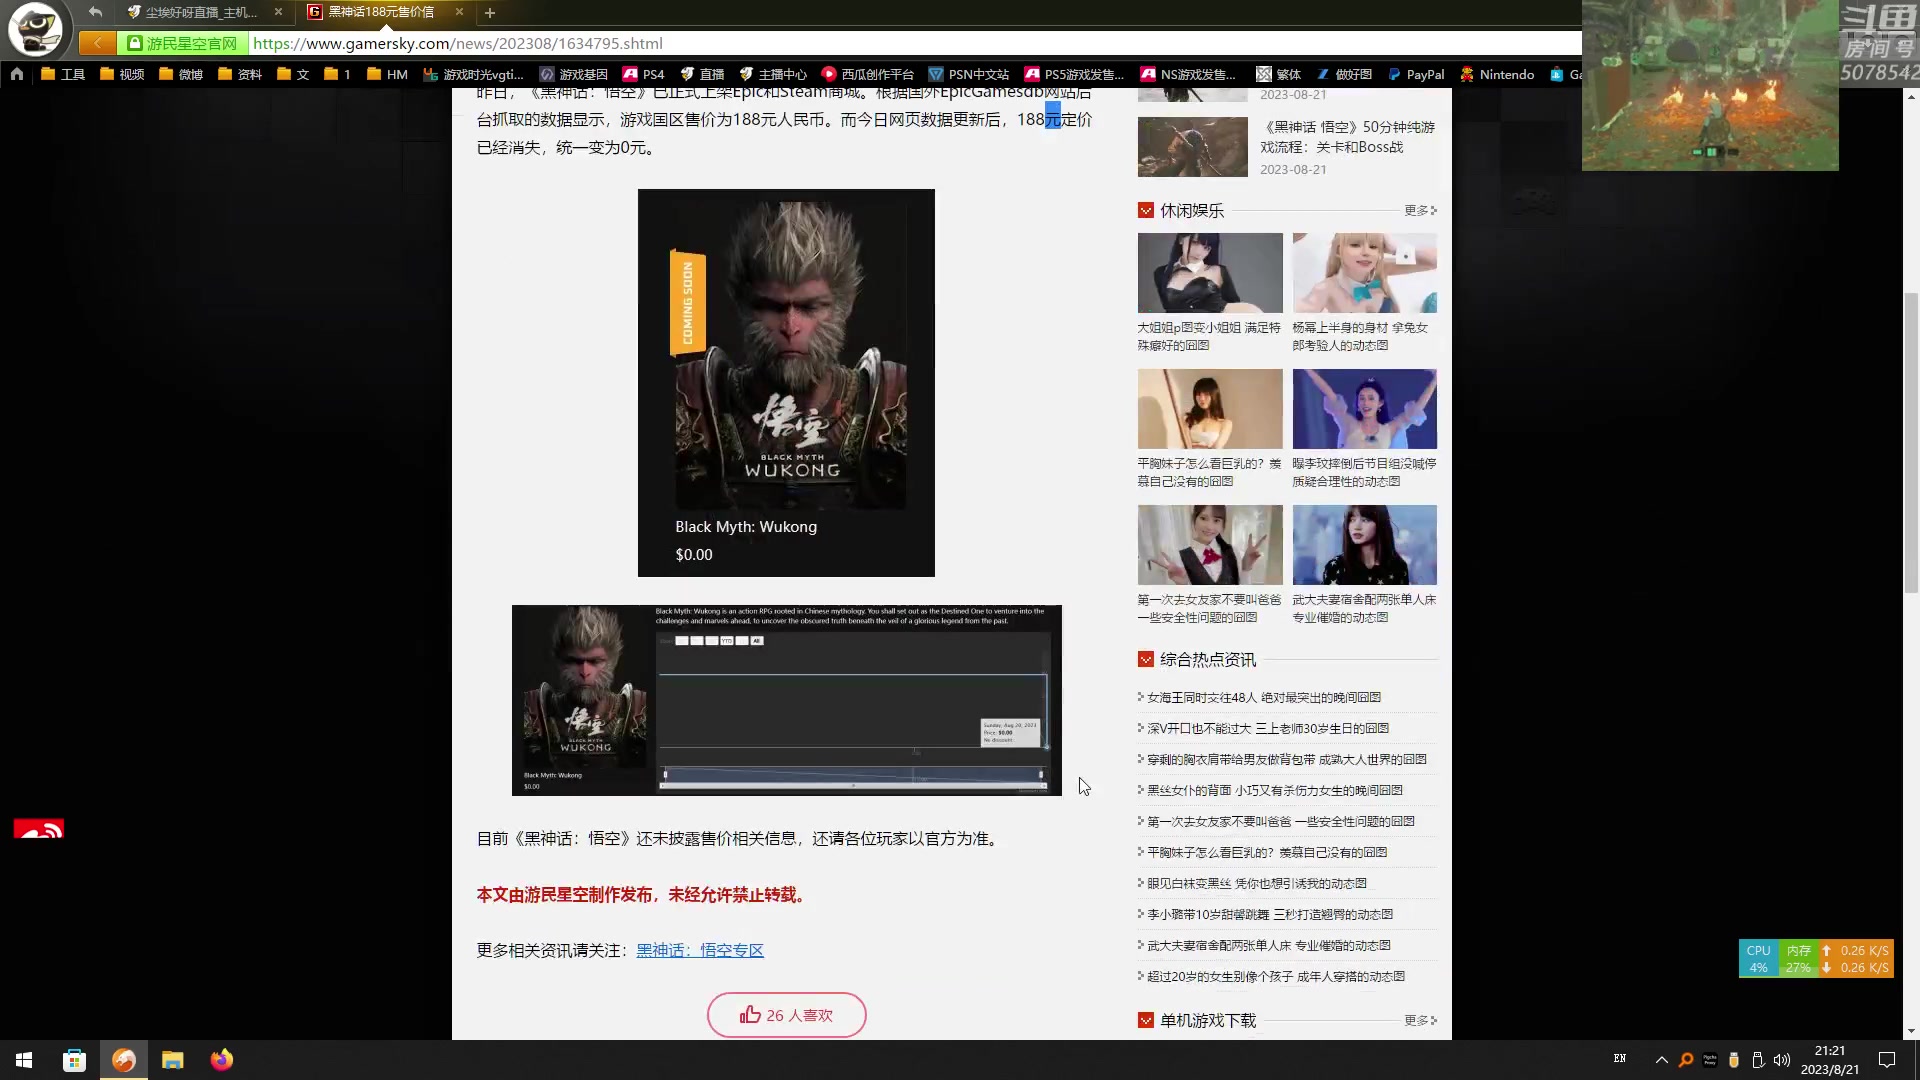Open Microsoft Store from the taskbar
1920x1080 pixels.
click(x=74, y=1060)
